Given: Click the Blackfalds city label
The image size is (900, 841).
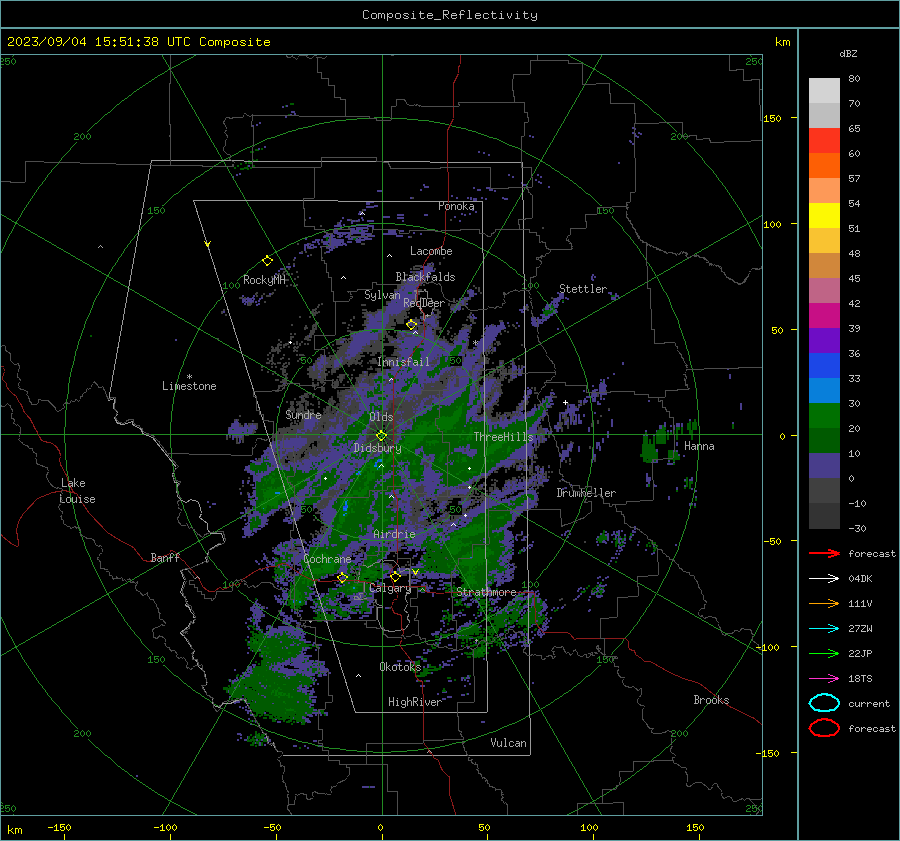Looking at the screenshot, I should pyautogui.click(x=425, y=277).
